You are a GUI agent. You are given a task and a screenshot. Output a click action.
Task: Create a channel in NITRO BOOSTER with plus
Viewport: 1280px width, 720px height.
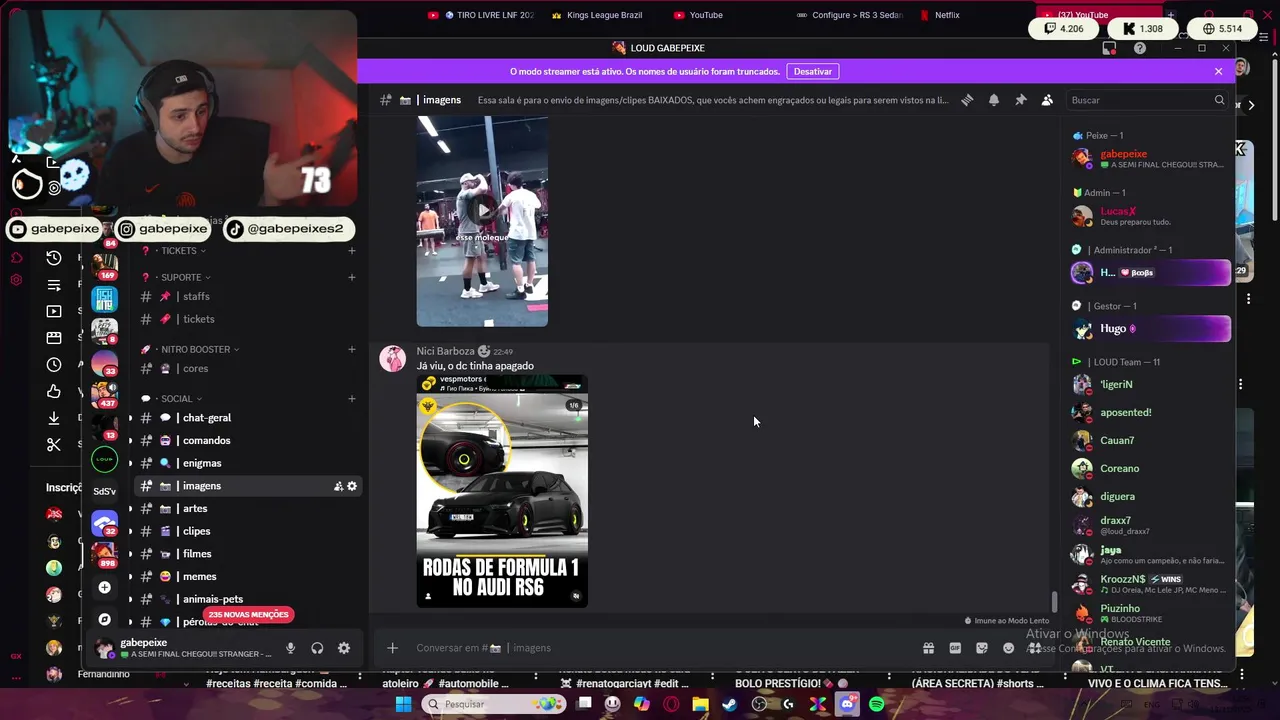coord(352,349)
